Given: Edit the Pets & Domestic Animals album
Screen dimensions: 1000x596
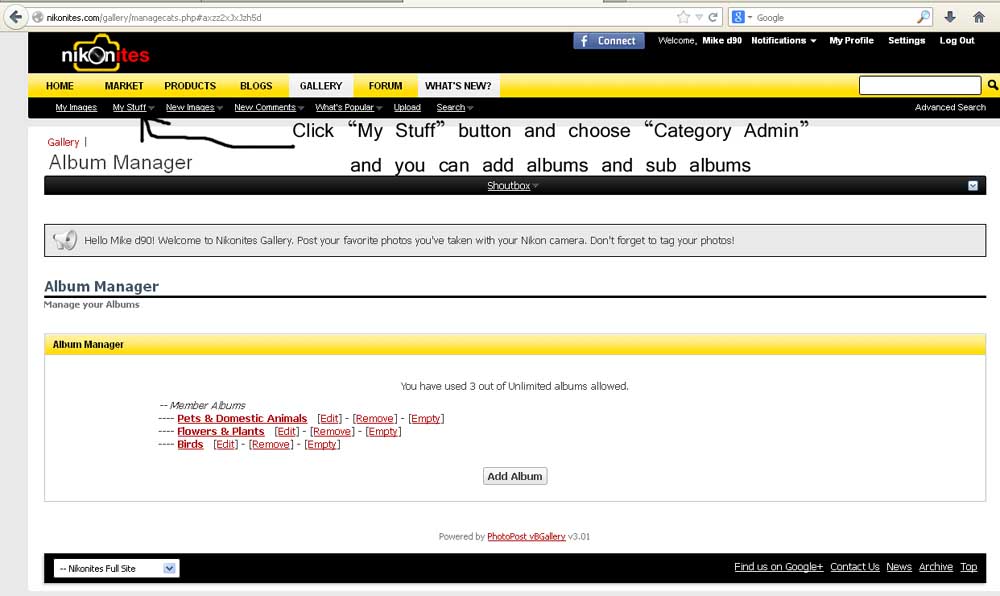Looking at the screenshot, I should click(x=329, y=419).
